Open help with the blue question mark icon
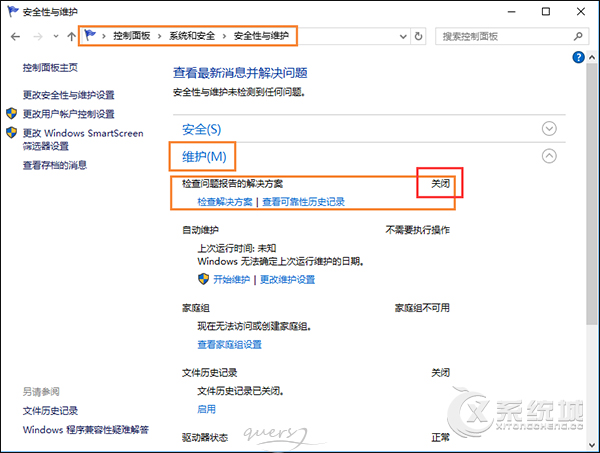The height and width of the screenshot is (453, 600). [x=578, y=57]
